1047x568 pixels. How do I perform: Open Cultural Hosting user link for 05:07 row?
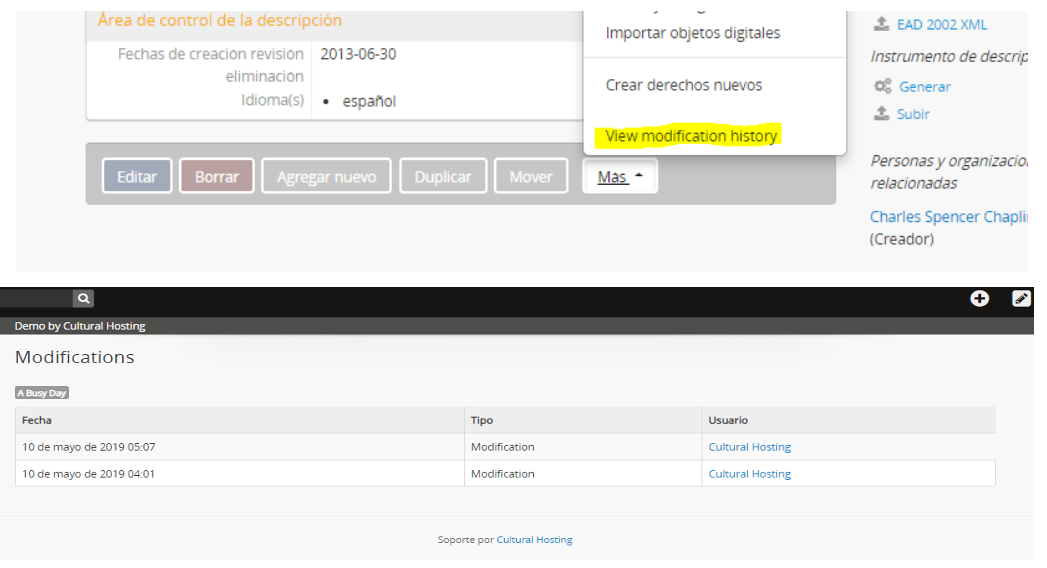click(749, 447)
